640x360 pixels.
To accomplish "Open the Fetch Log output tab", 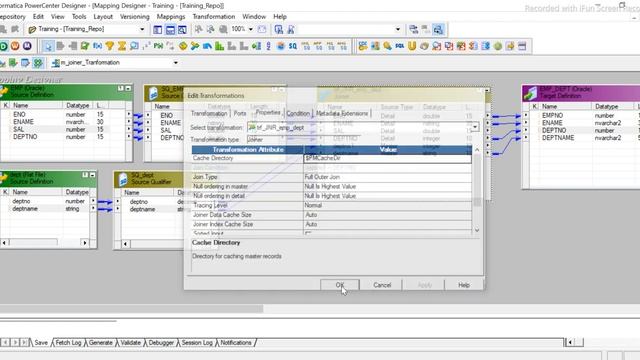I will coord(68,343).
